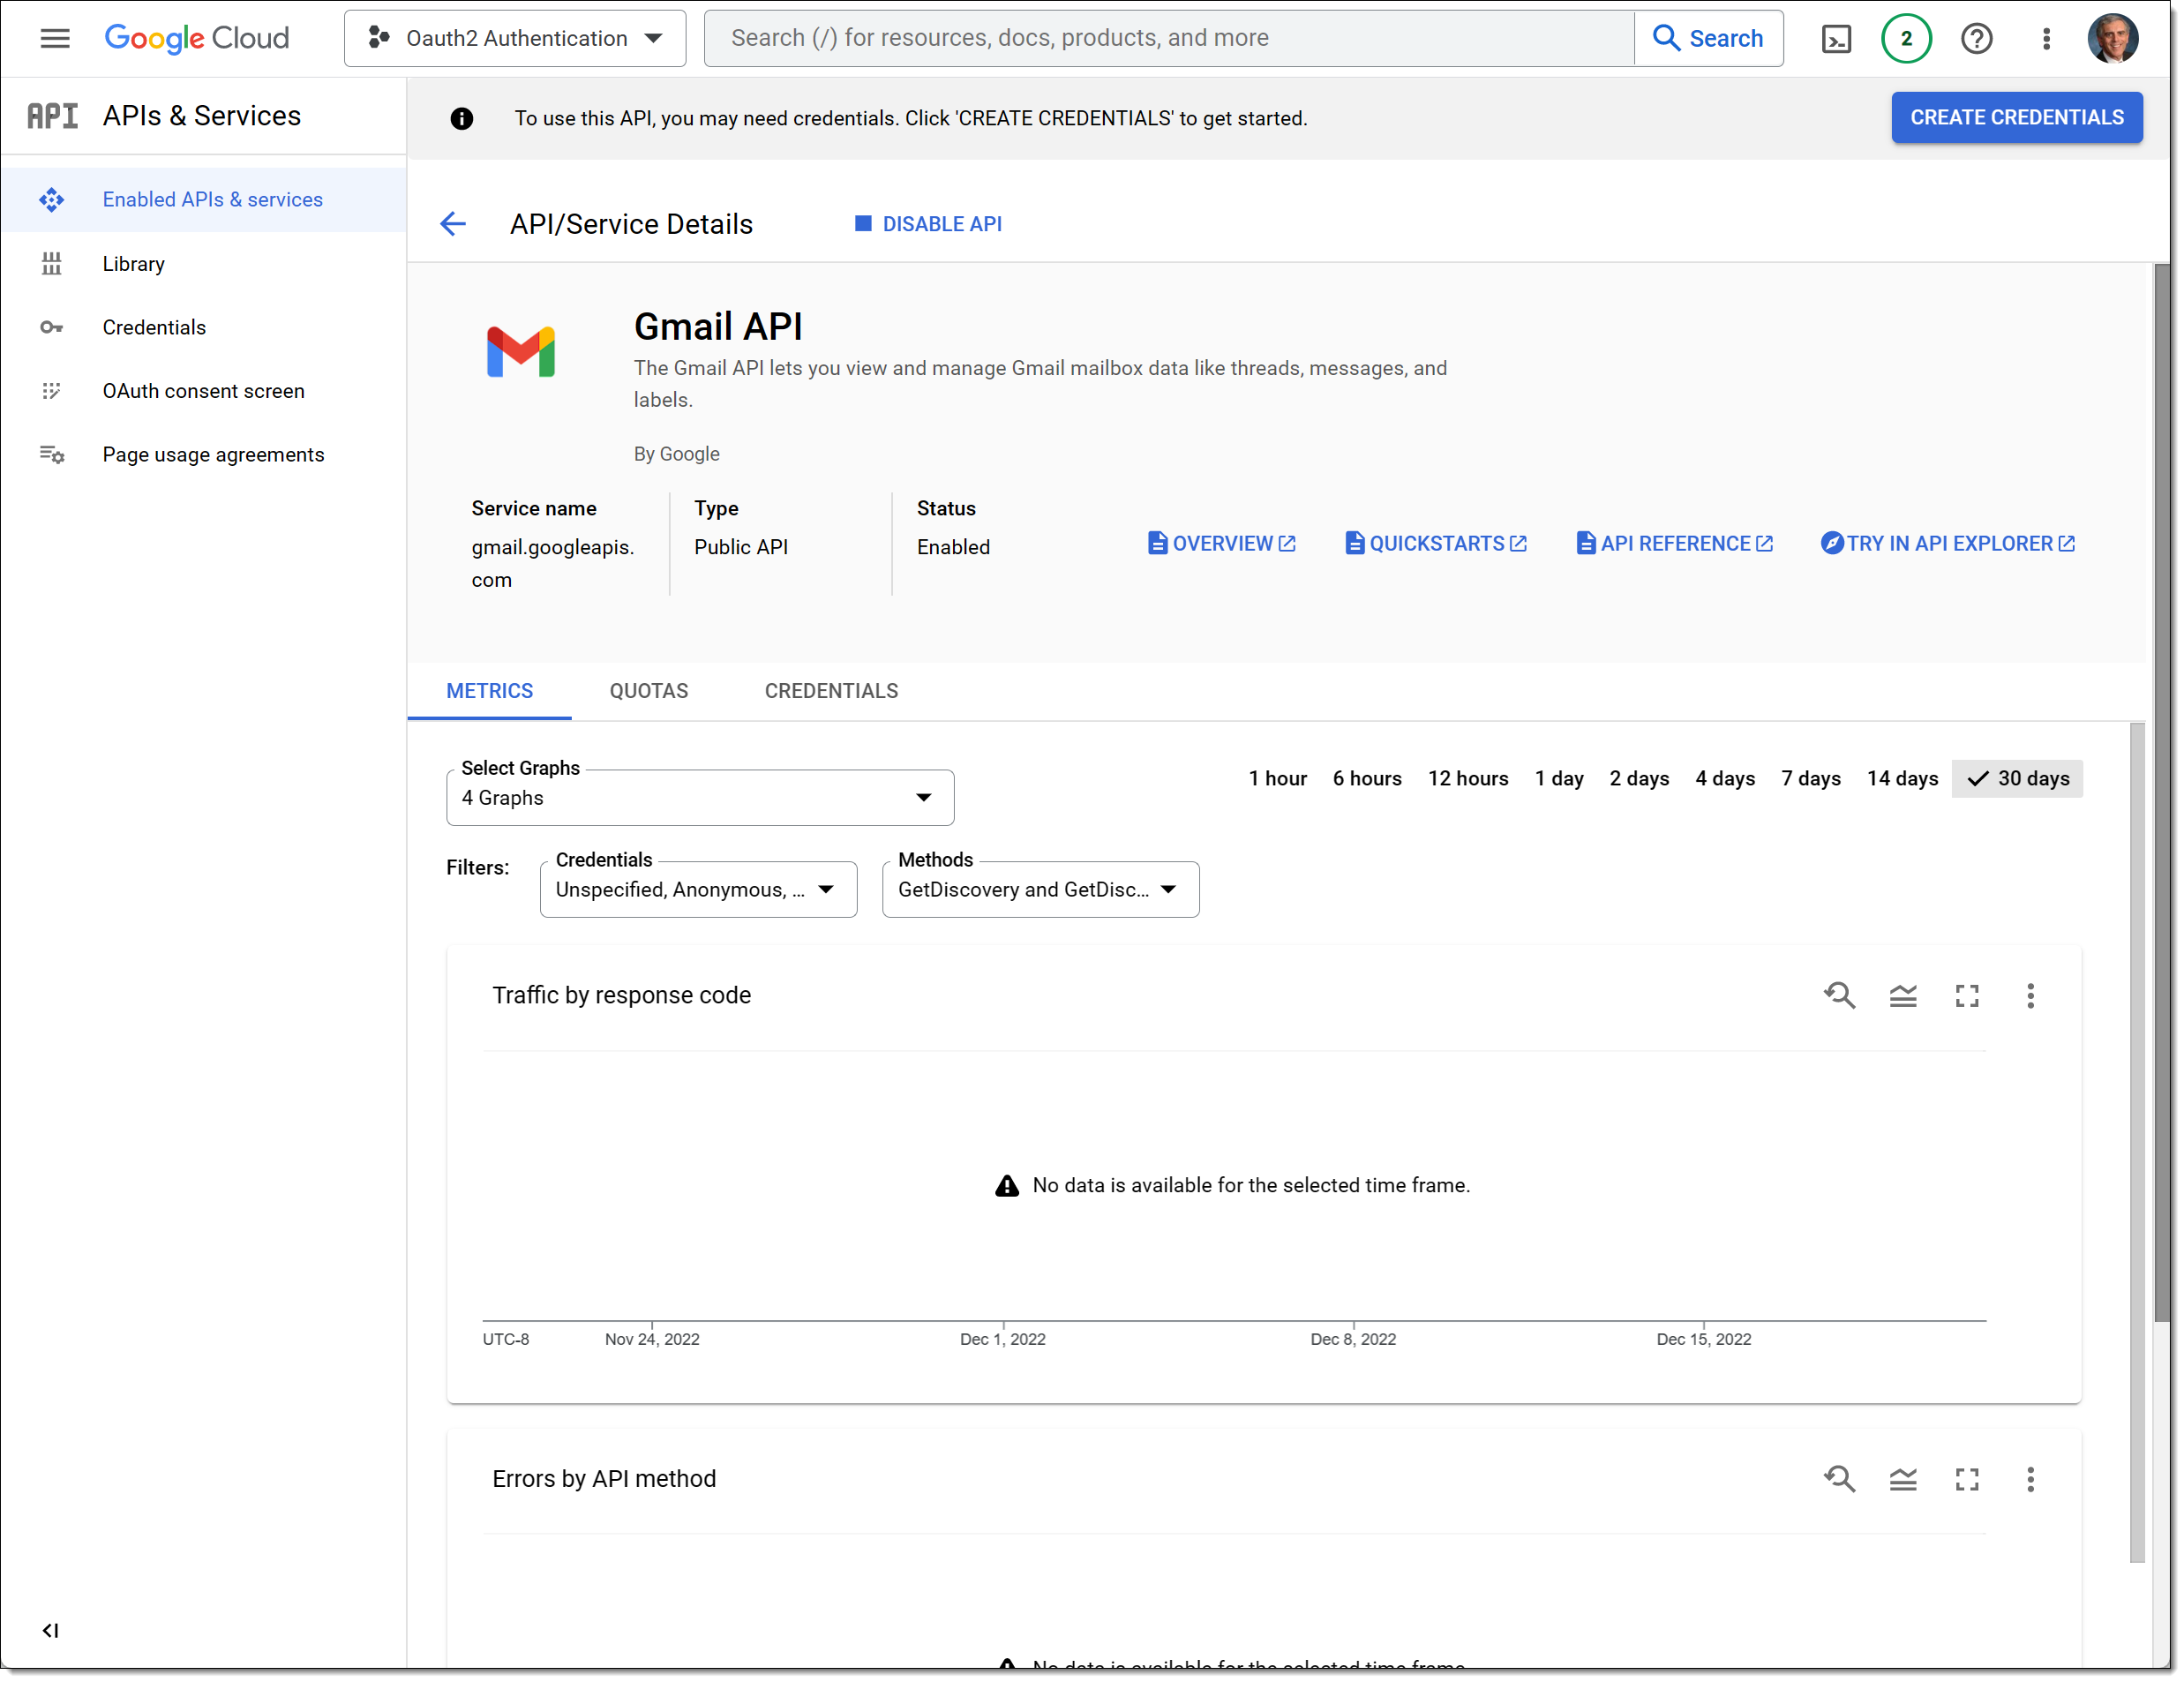Click the API icon beside APIs & Services
2184x1682 pixels.
click(x=52, y=116)
